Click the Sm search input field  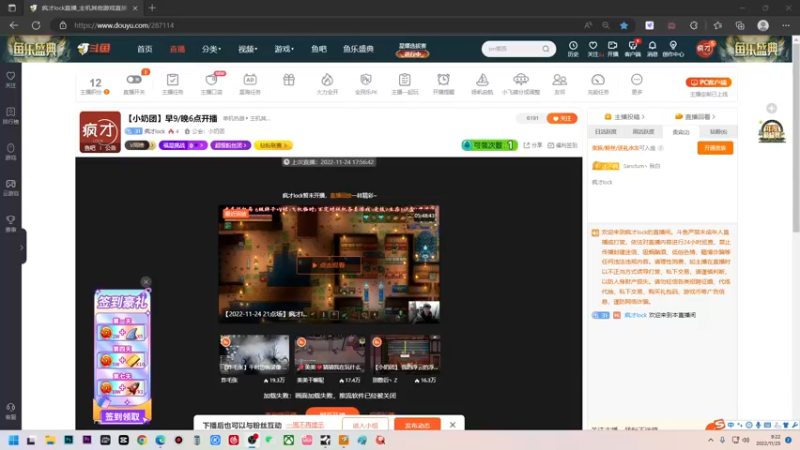(512, 49)
